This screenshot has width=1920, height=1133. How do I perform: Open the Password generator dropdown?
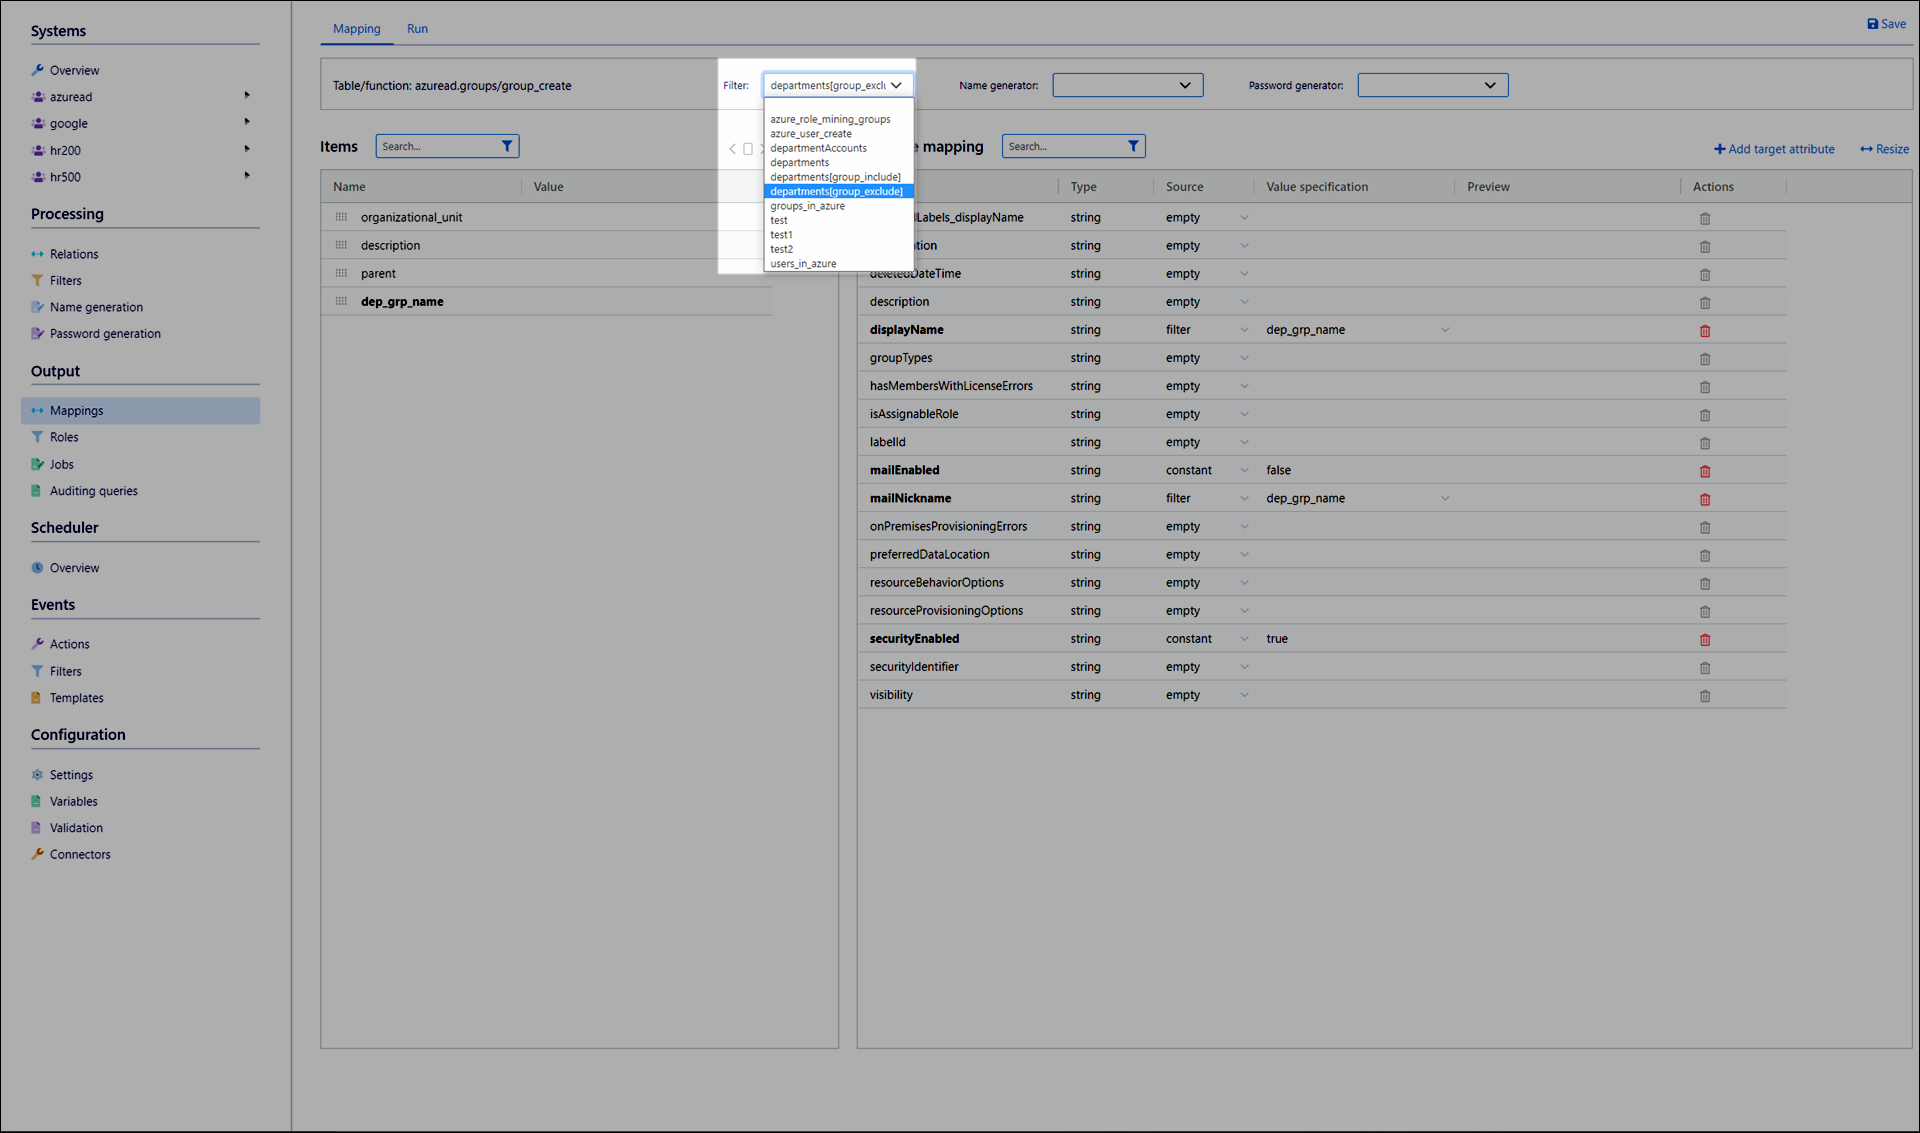pyautogui.click(x=1432, y=86)
